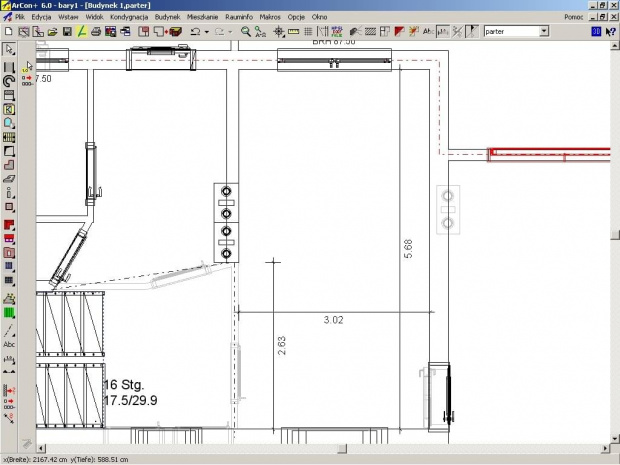Click the zoom magnifier tool
The width and height of the screenshot is (620, 465).
click(x=246, y=31)
